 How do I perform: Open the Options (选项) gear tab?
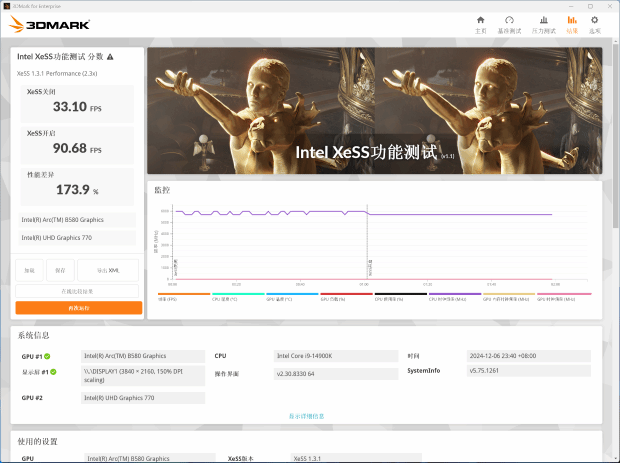pyautogui.click(x=594, y=25)
